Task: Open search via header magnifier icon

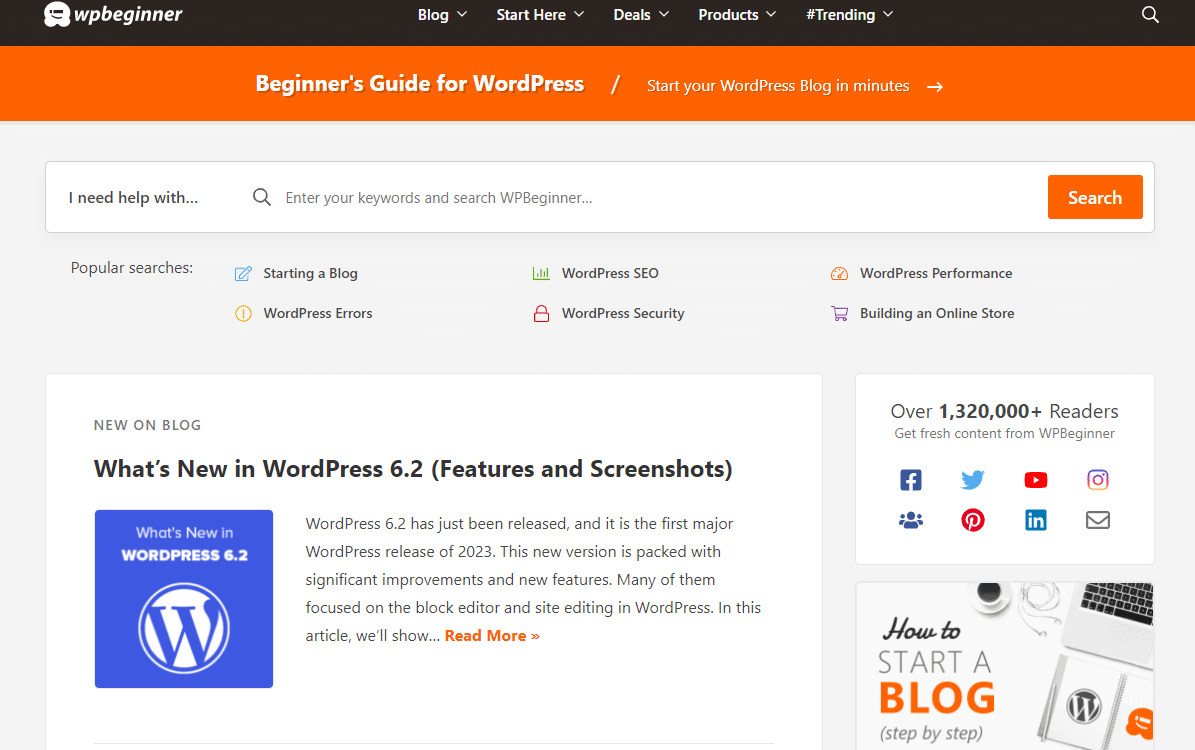Action: tap(1150, 15)
